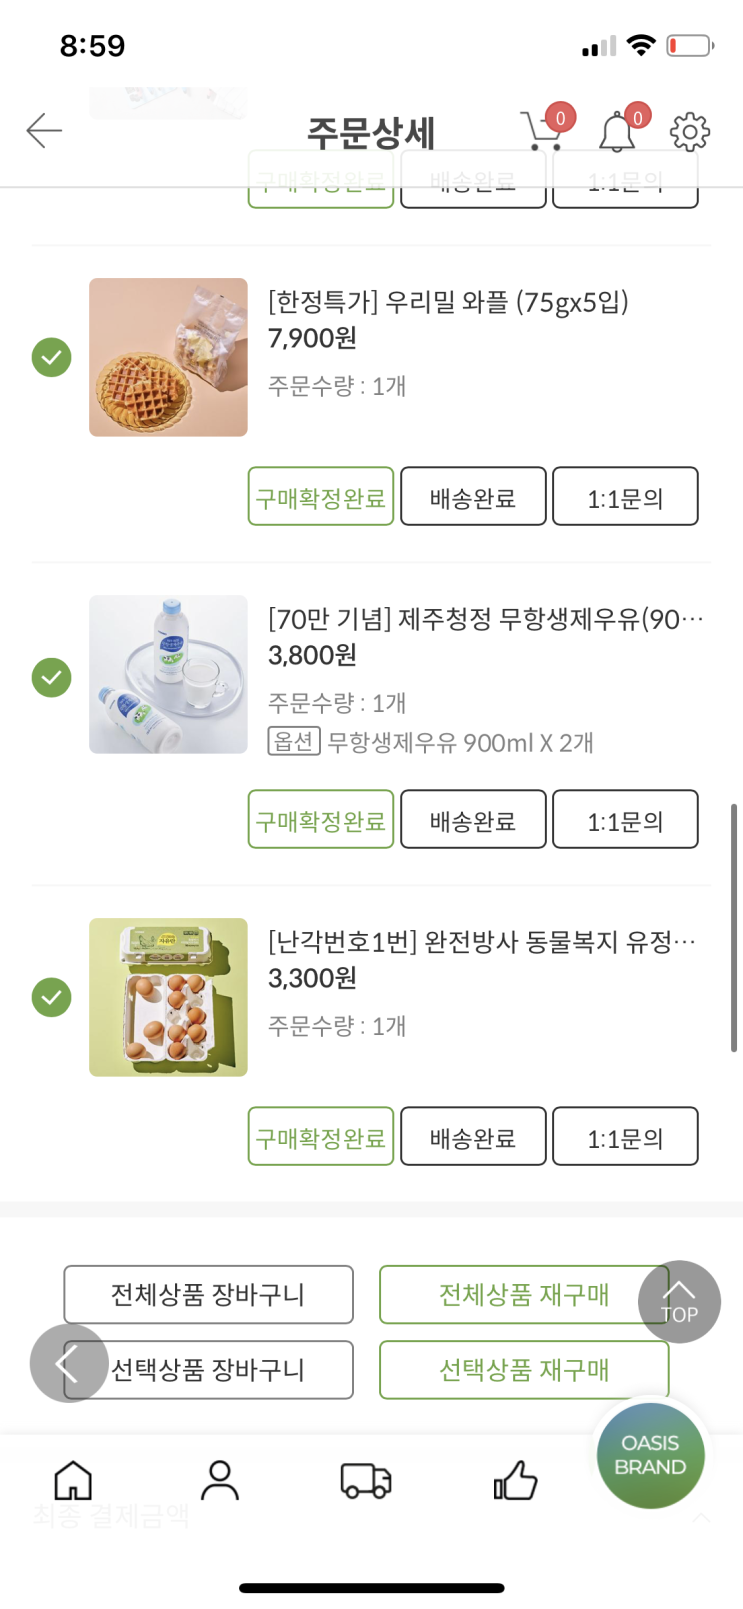Tap the egg carton product thumbnail

coord(168,997)
